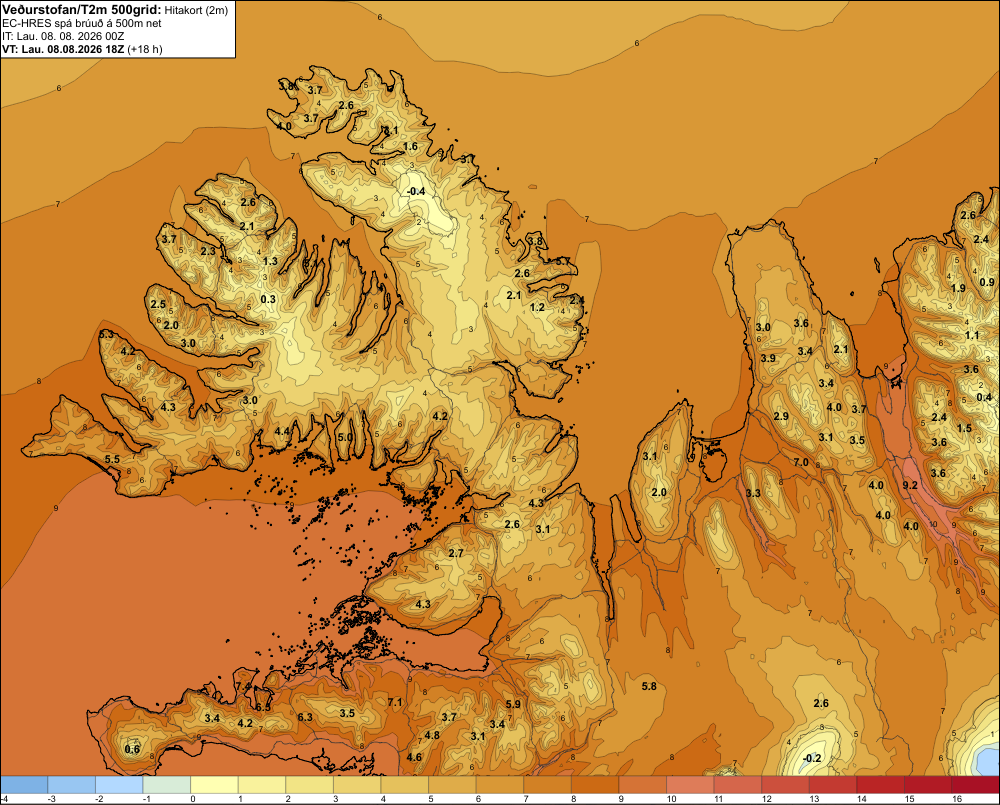Click the 9.2 temperature value label
The height and width of the screenshot is (805, 1000).
[x=910, y=485]
